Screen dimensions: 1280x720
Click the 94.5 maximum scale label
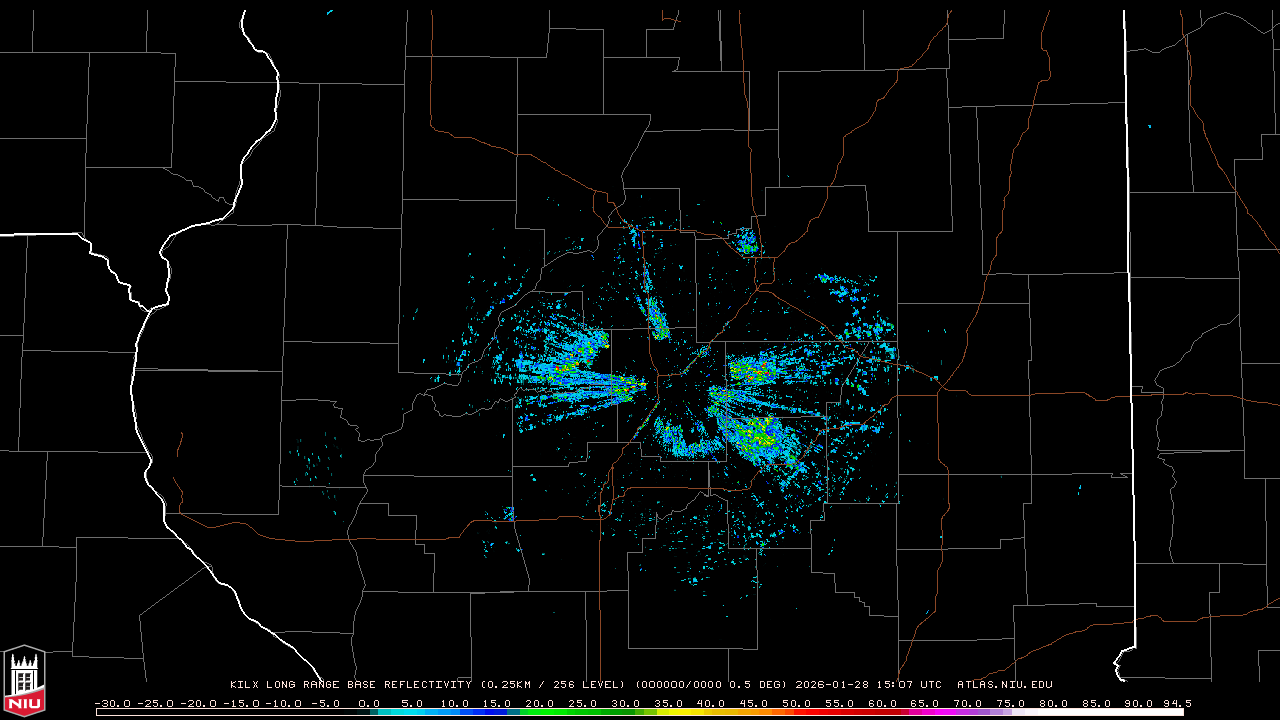click(x=1176, y=703)
